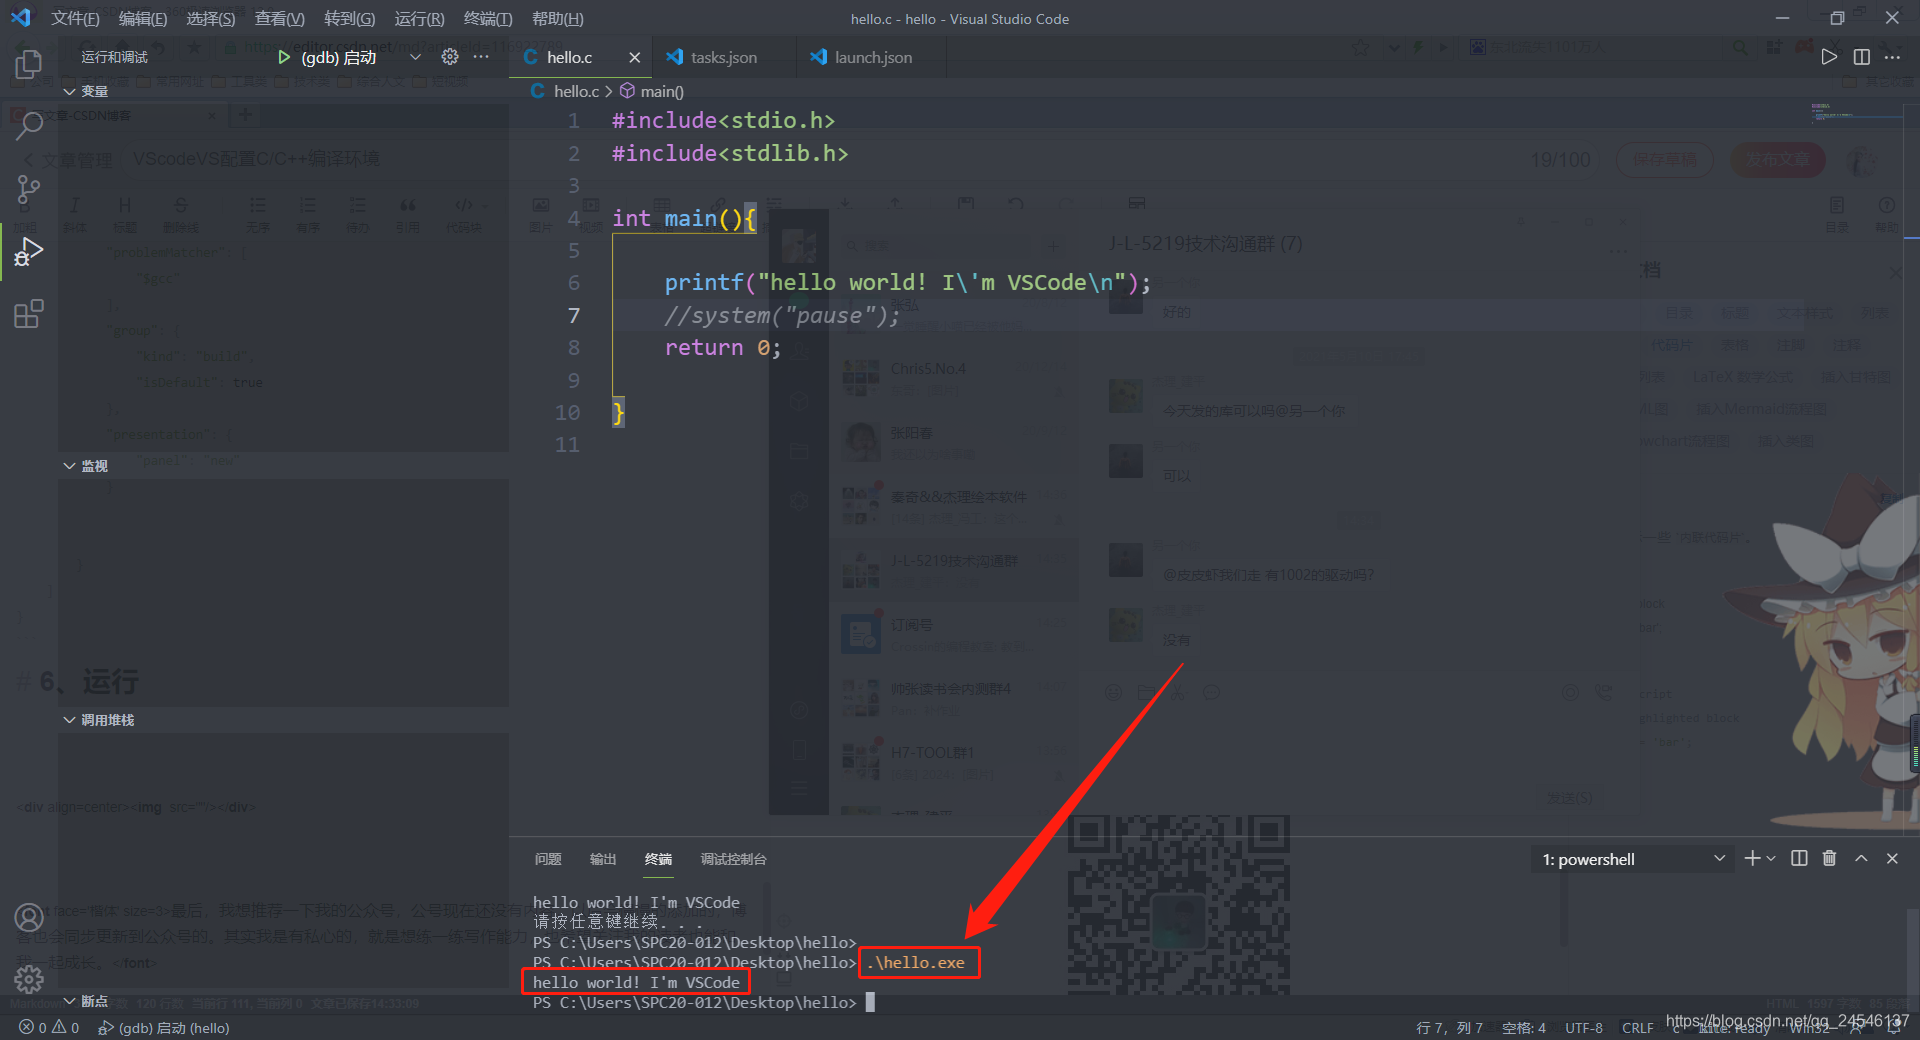1920x1040 pixels.
Task: Open the Source Control view icon
Action: click(x=28, y=189)
